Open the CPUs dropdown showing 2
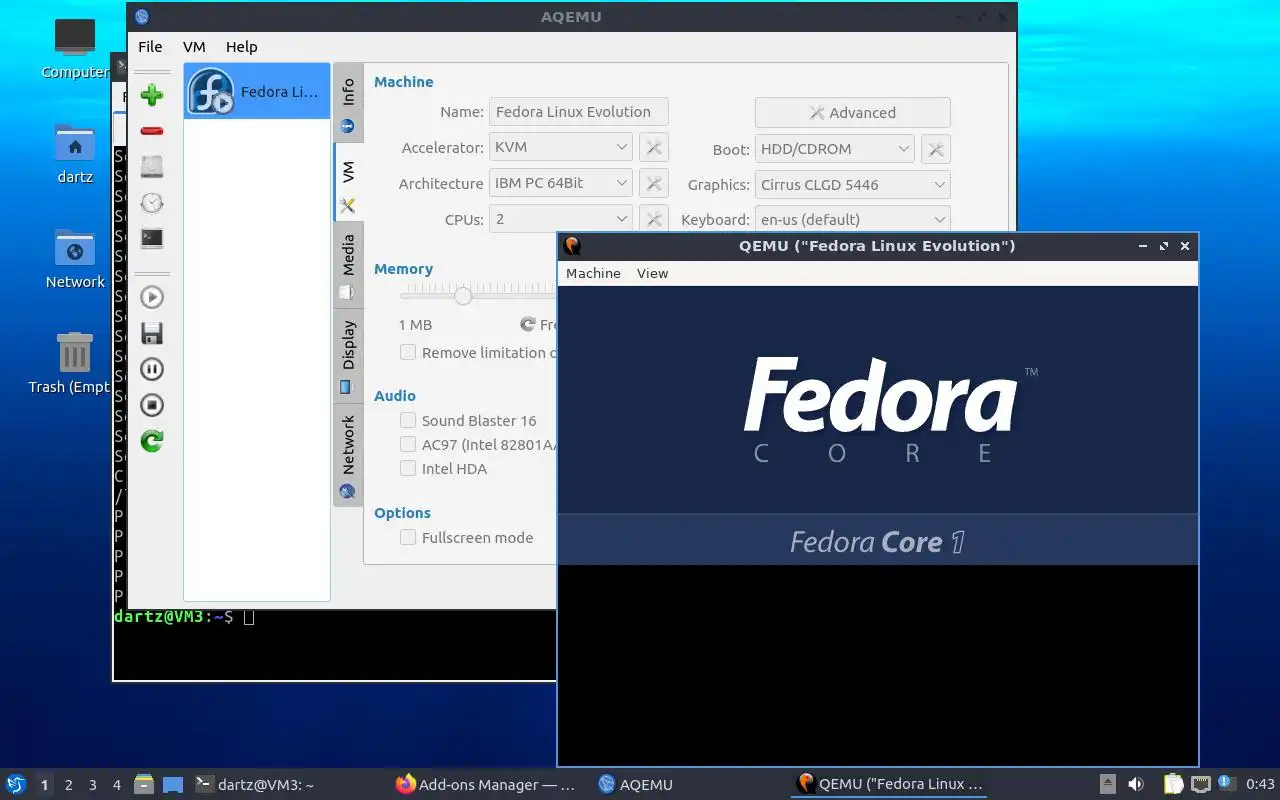Viewport: 1280px width, 800px height. coord(561,219)
